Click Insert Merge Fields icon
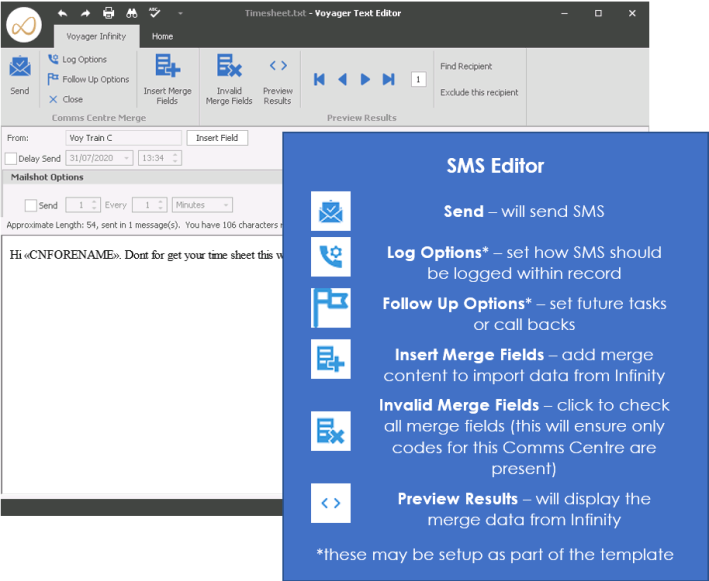 [167, 68]
